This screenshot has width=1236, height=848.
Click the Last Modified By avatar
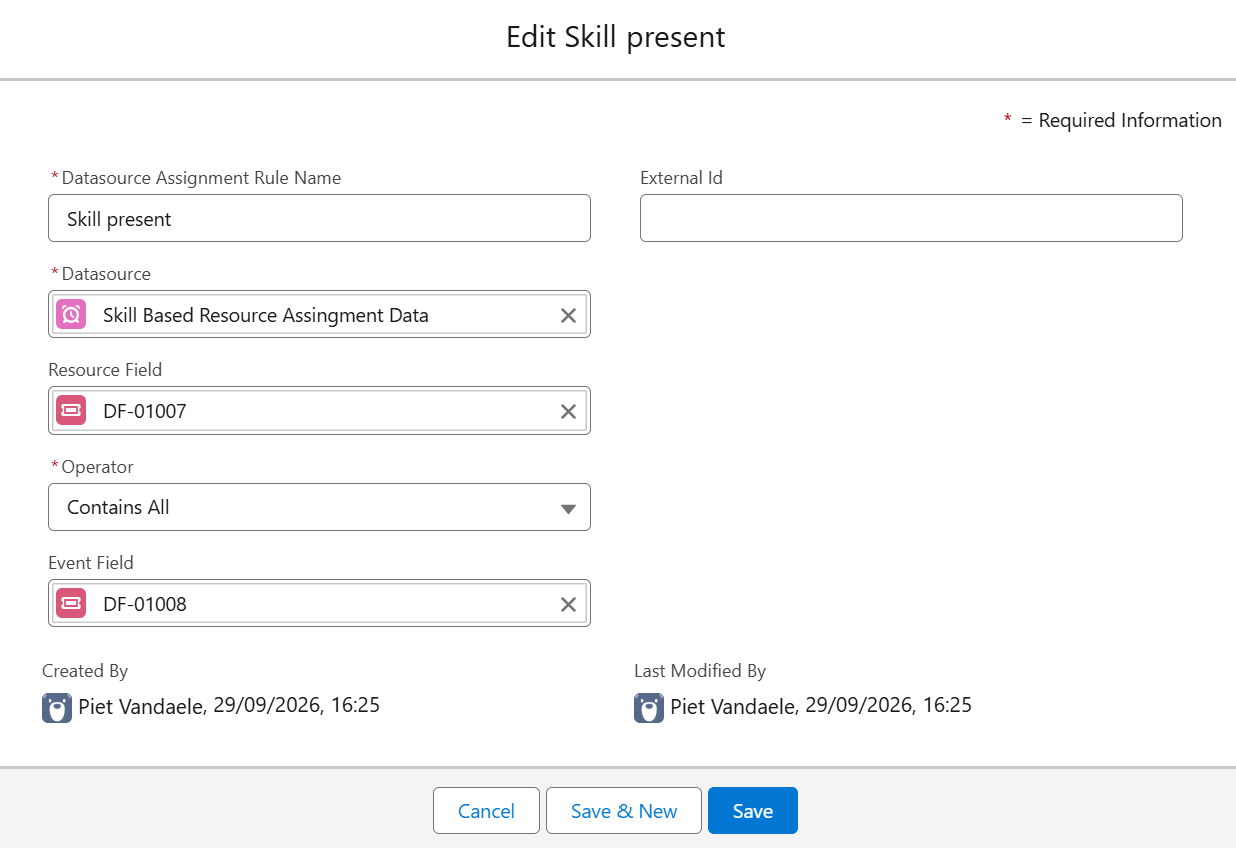[x=649, y=708]
